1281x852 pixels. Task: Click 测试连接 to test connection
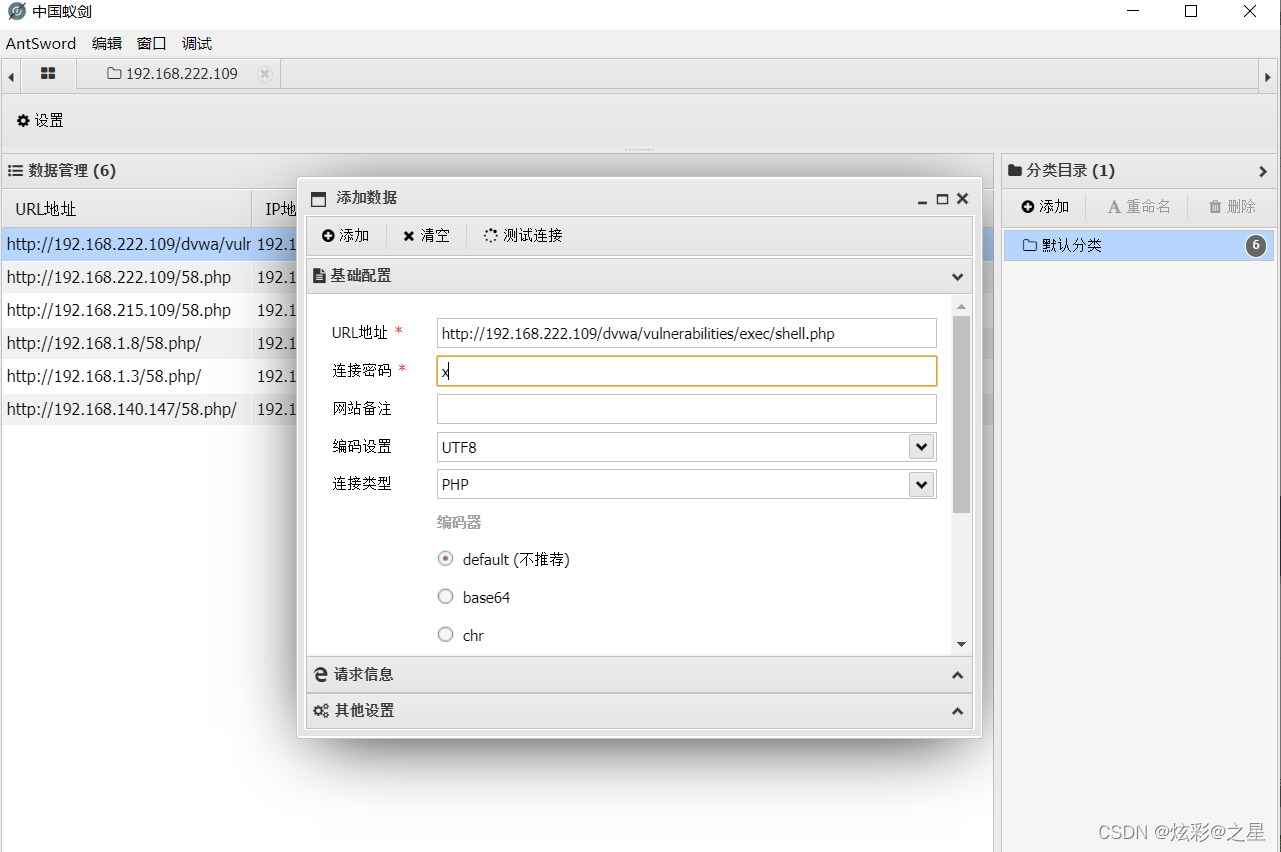coord(523,236)
